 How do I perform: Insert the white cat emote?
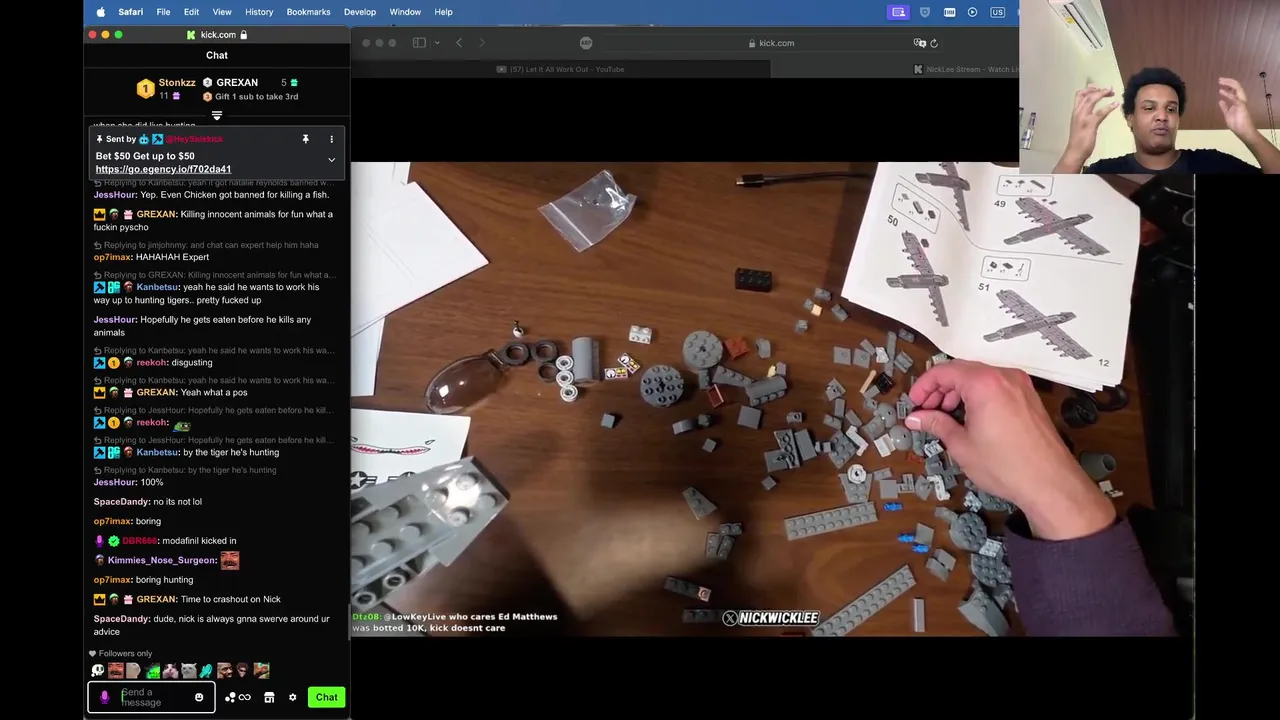click(x=188, y=671)
